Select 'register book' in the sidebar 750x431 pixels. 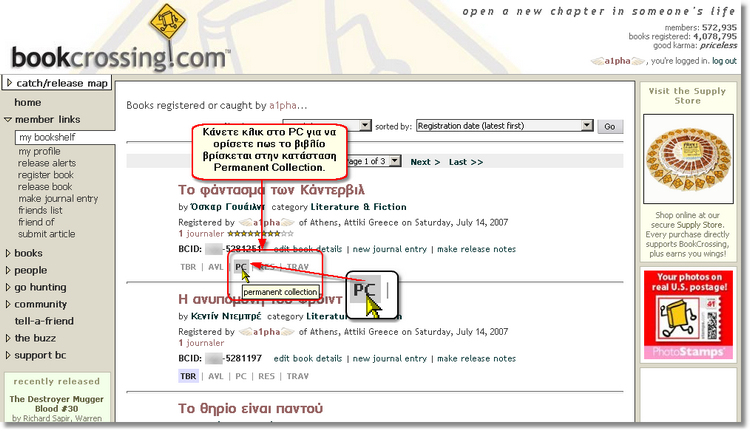(45, 175)
